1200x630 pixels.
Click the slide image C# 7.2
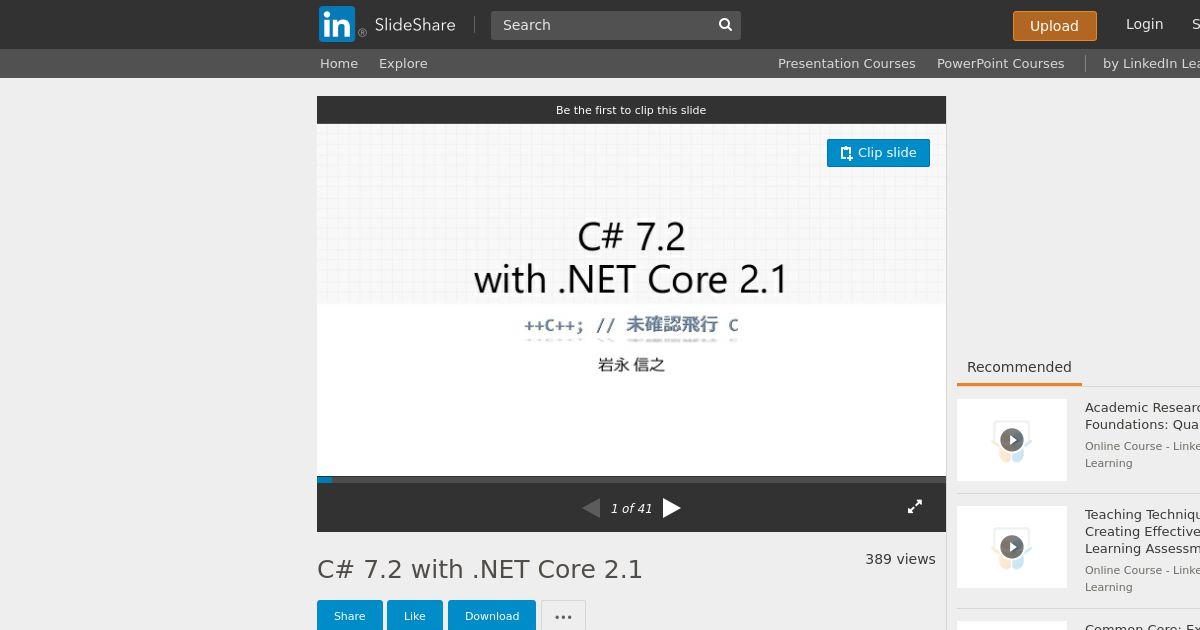(x=631, y=300)
